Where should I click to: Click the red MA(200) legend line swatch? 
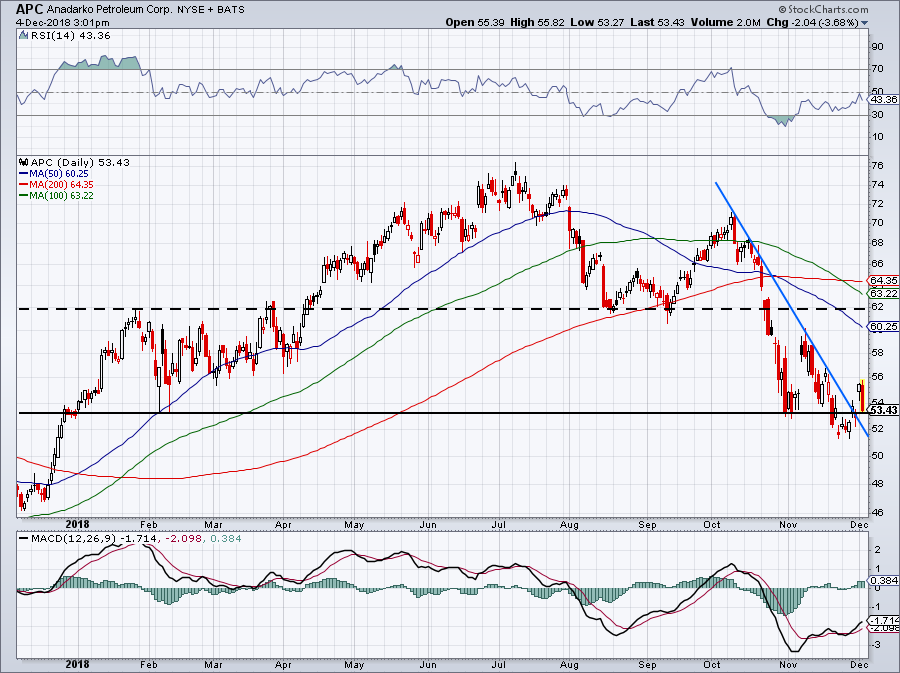coord(24,184)
